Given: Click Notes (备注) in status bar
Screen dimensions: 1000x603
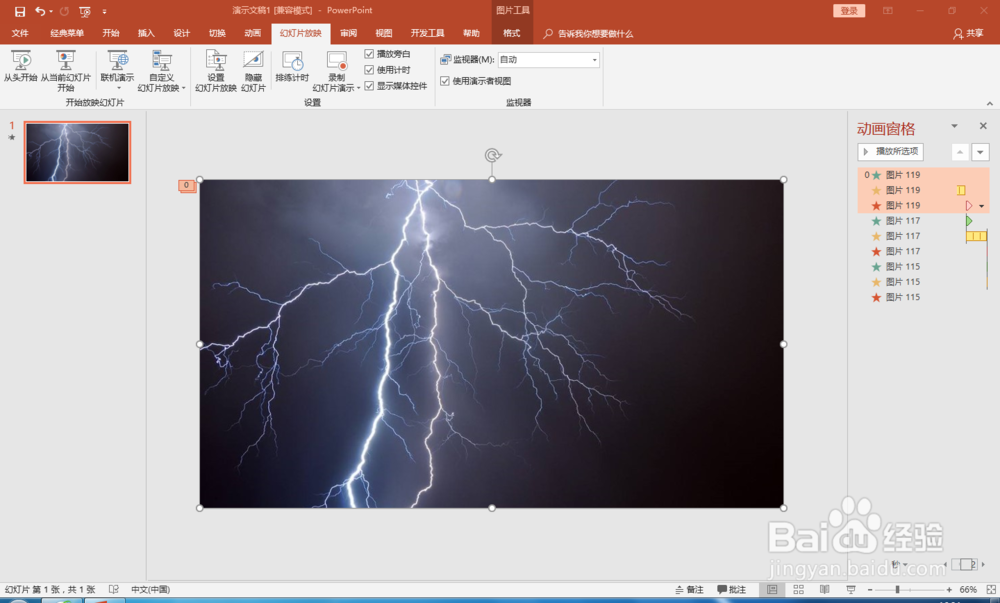Looking at the screenshot, I should pos(689,590).
